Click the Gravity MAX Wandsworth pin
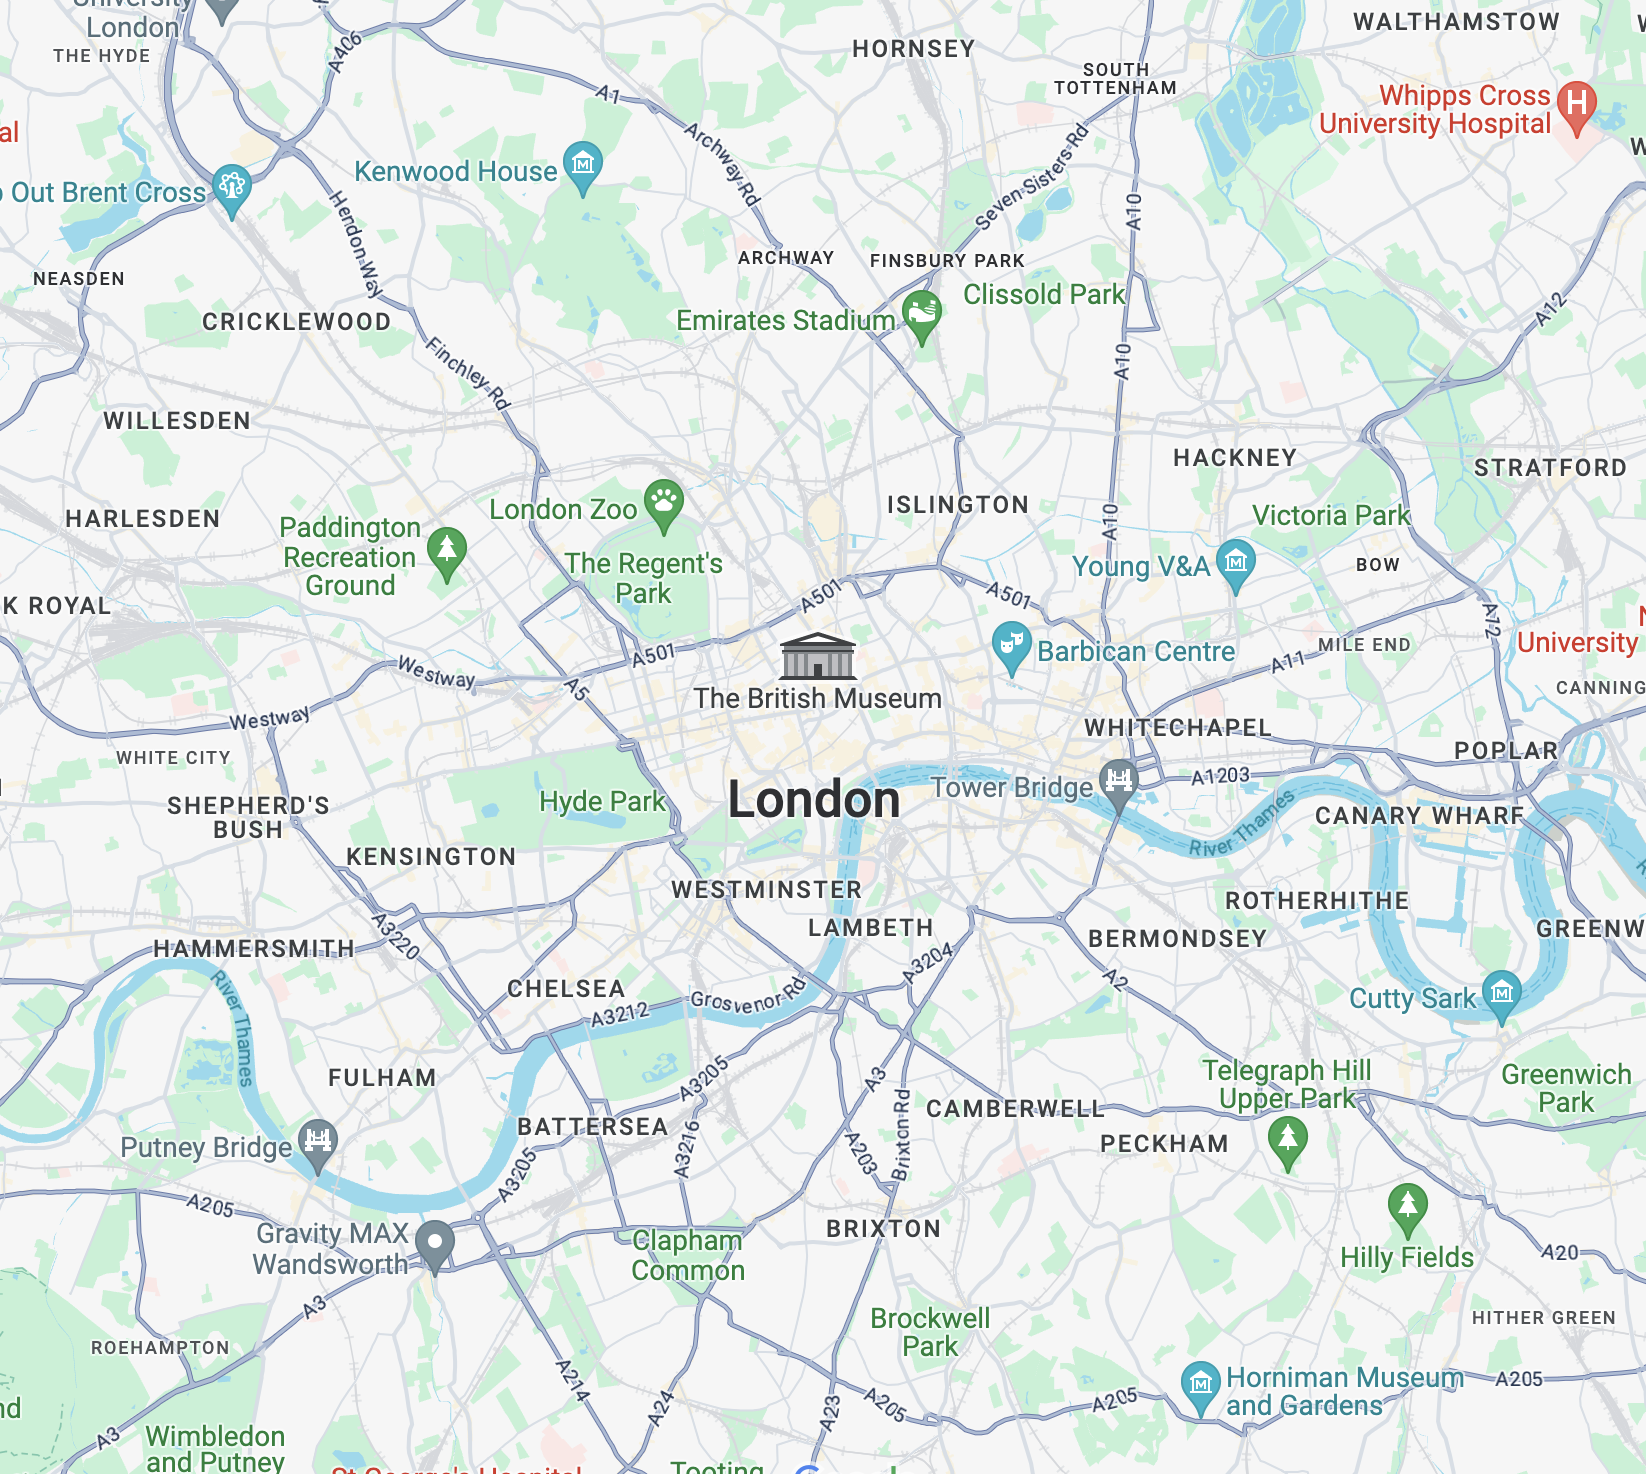 (435, 1247)
